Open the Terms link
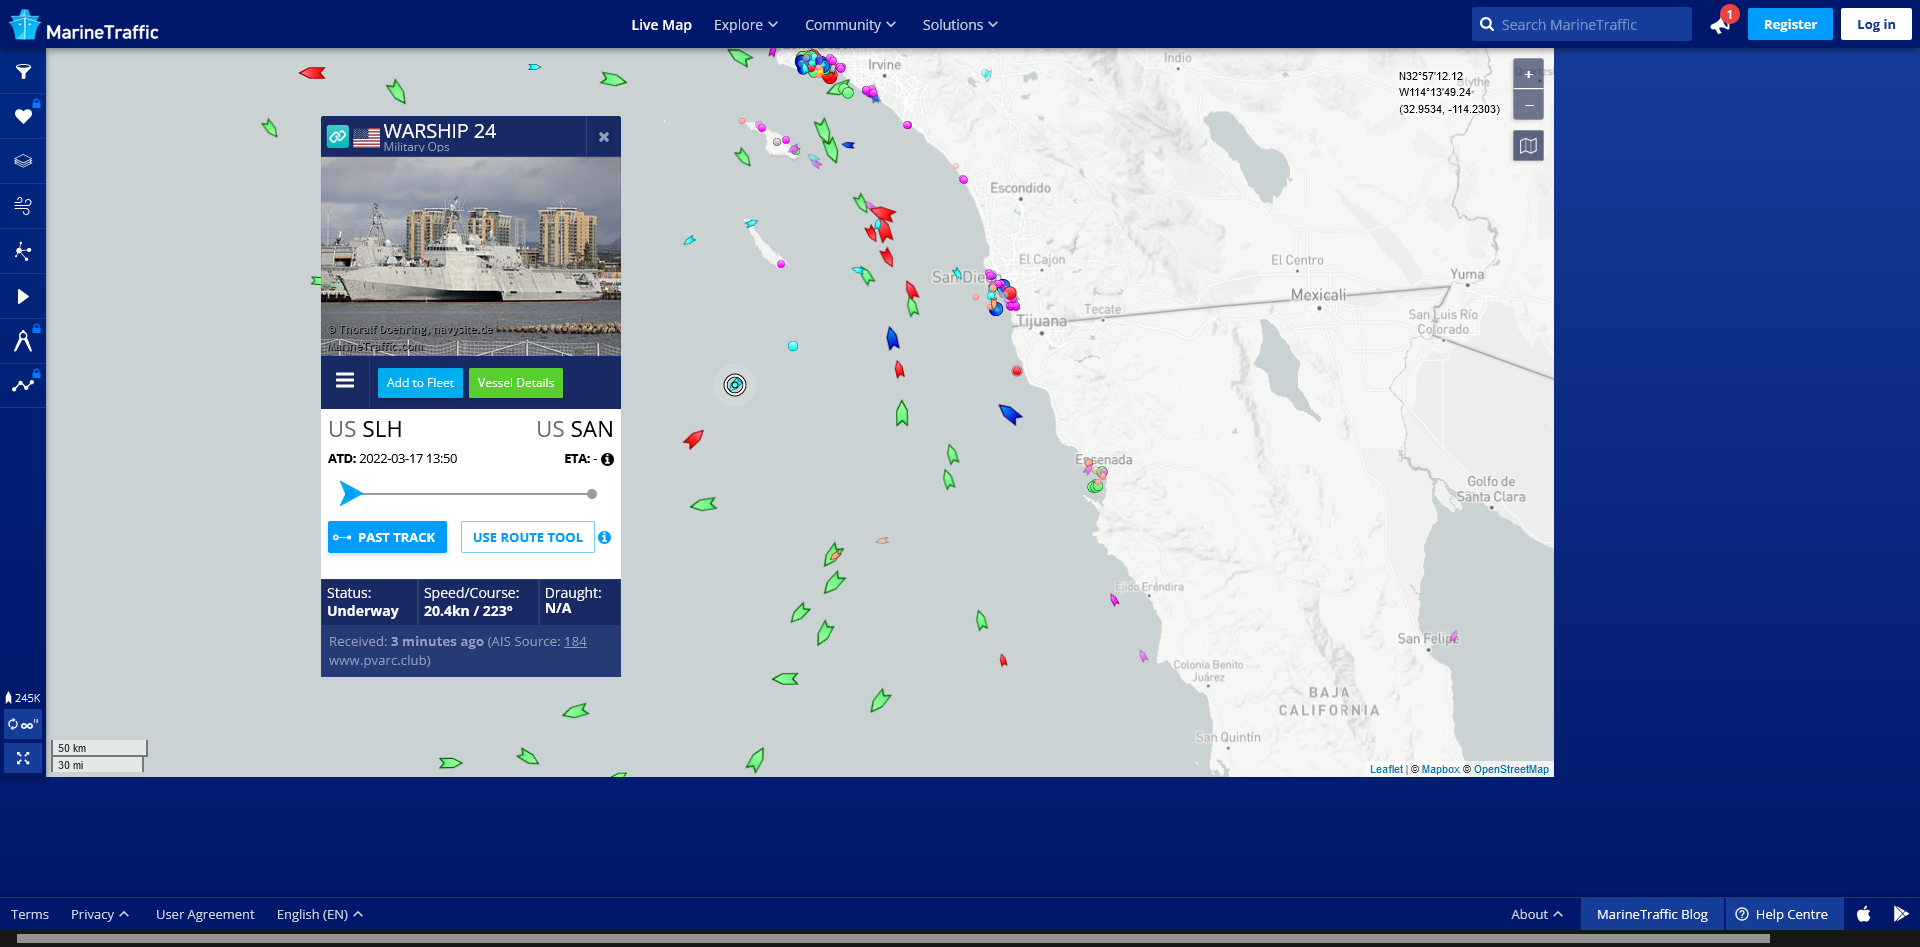The width and height of the screenshot is (1920, 947). coord(30,914)
